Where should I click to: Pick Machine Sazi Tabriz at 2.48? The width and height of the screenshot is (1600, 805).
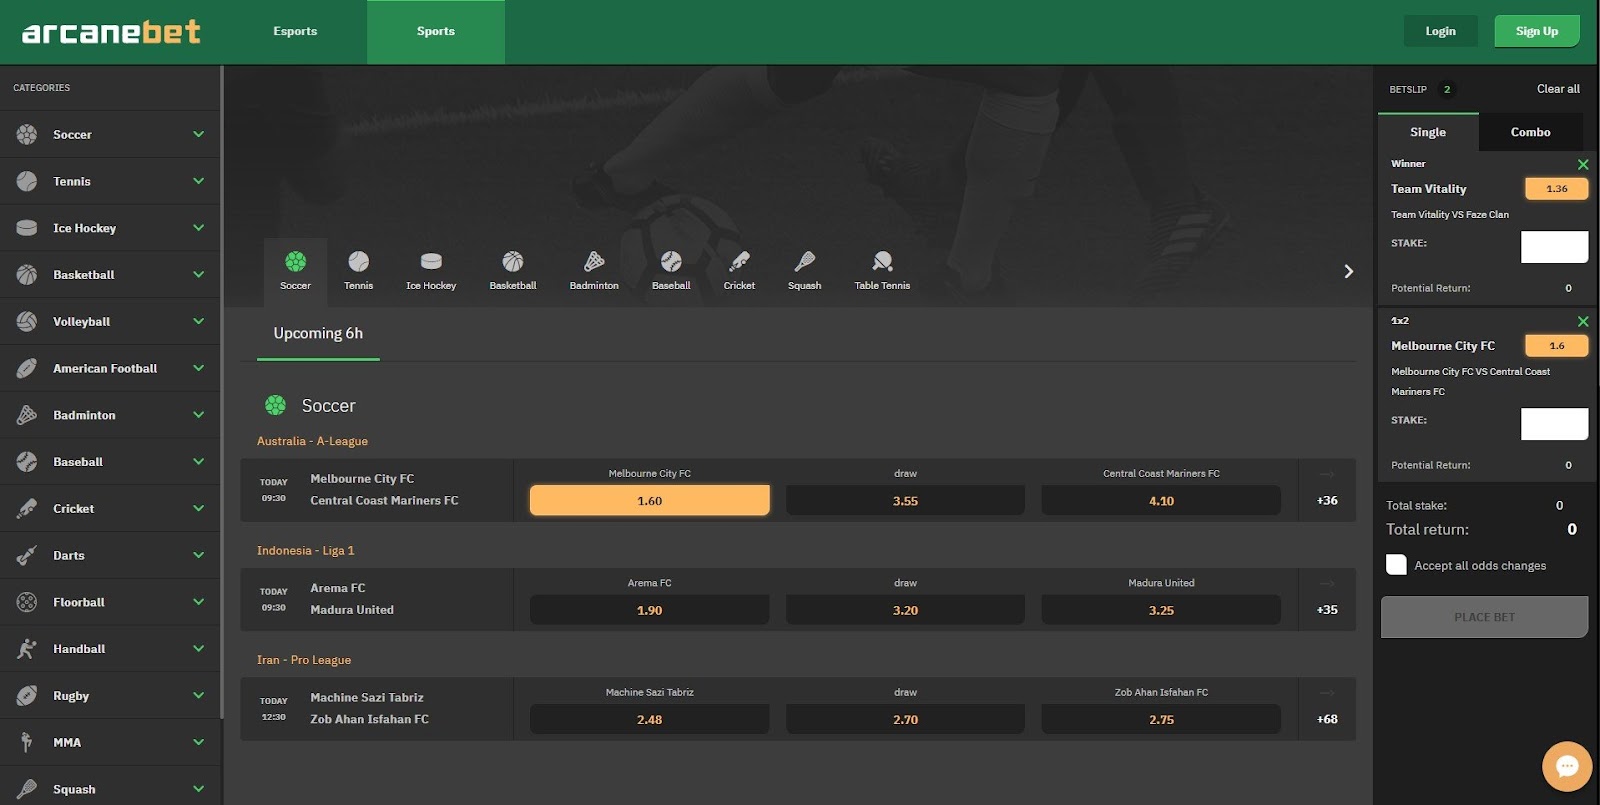click(x=650, y=719)
